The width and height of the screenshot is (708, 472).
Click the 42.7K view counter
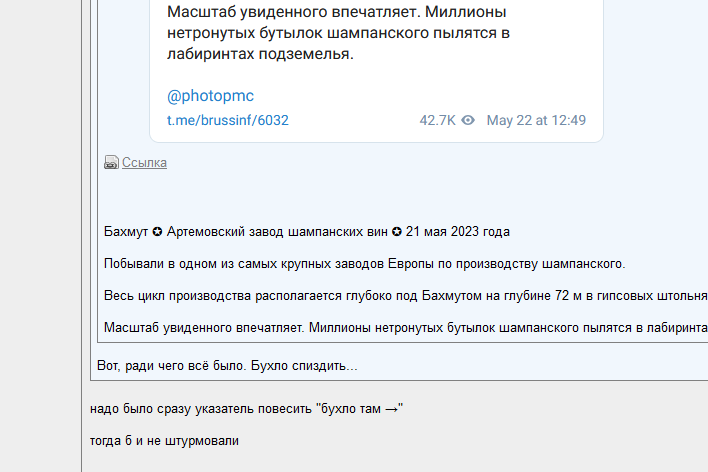point(437,120)
